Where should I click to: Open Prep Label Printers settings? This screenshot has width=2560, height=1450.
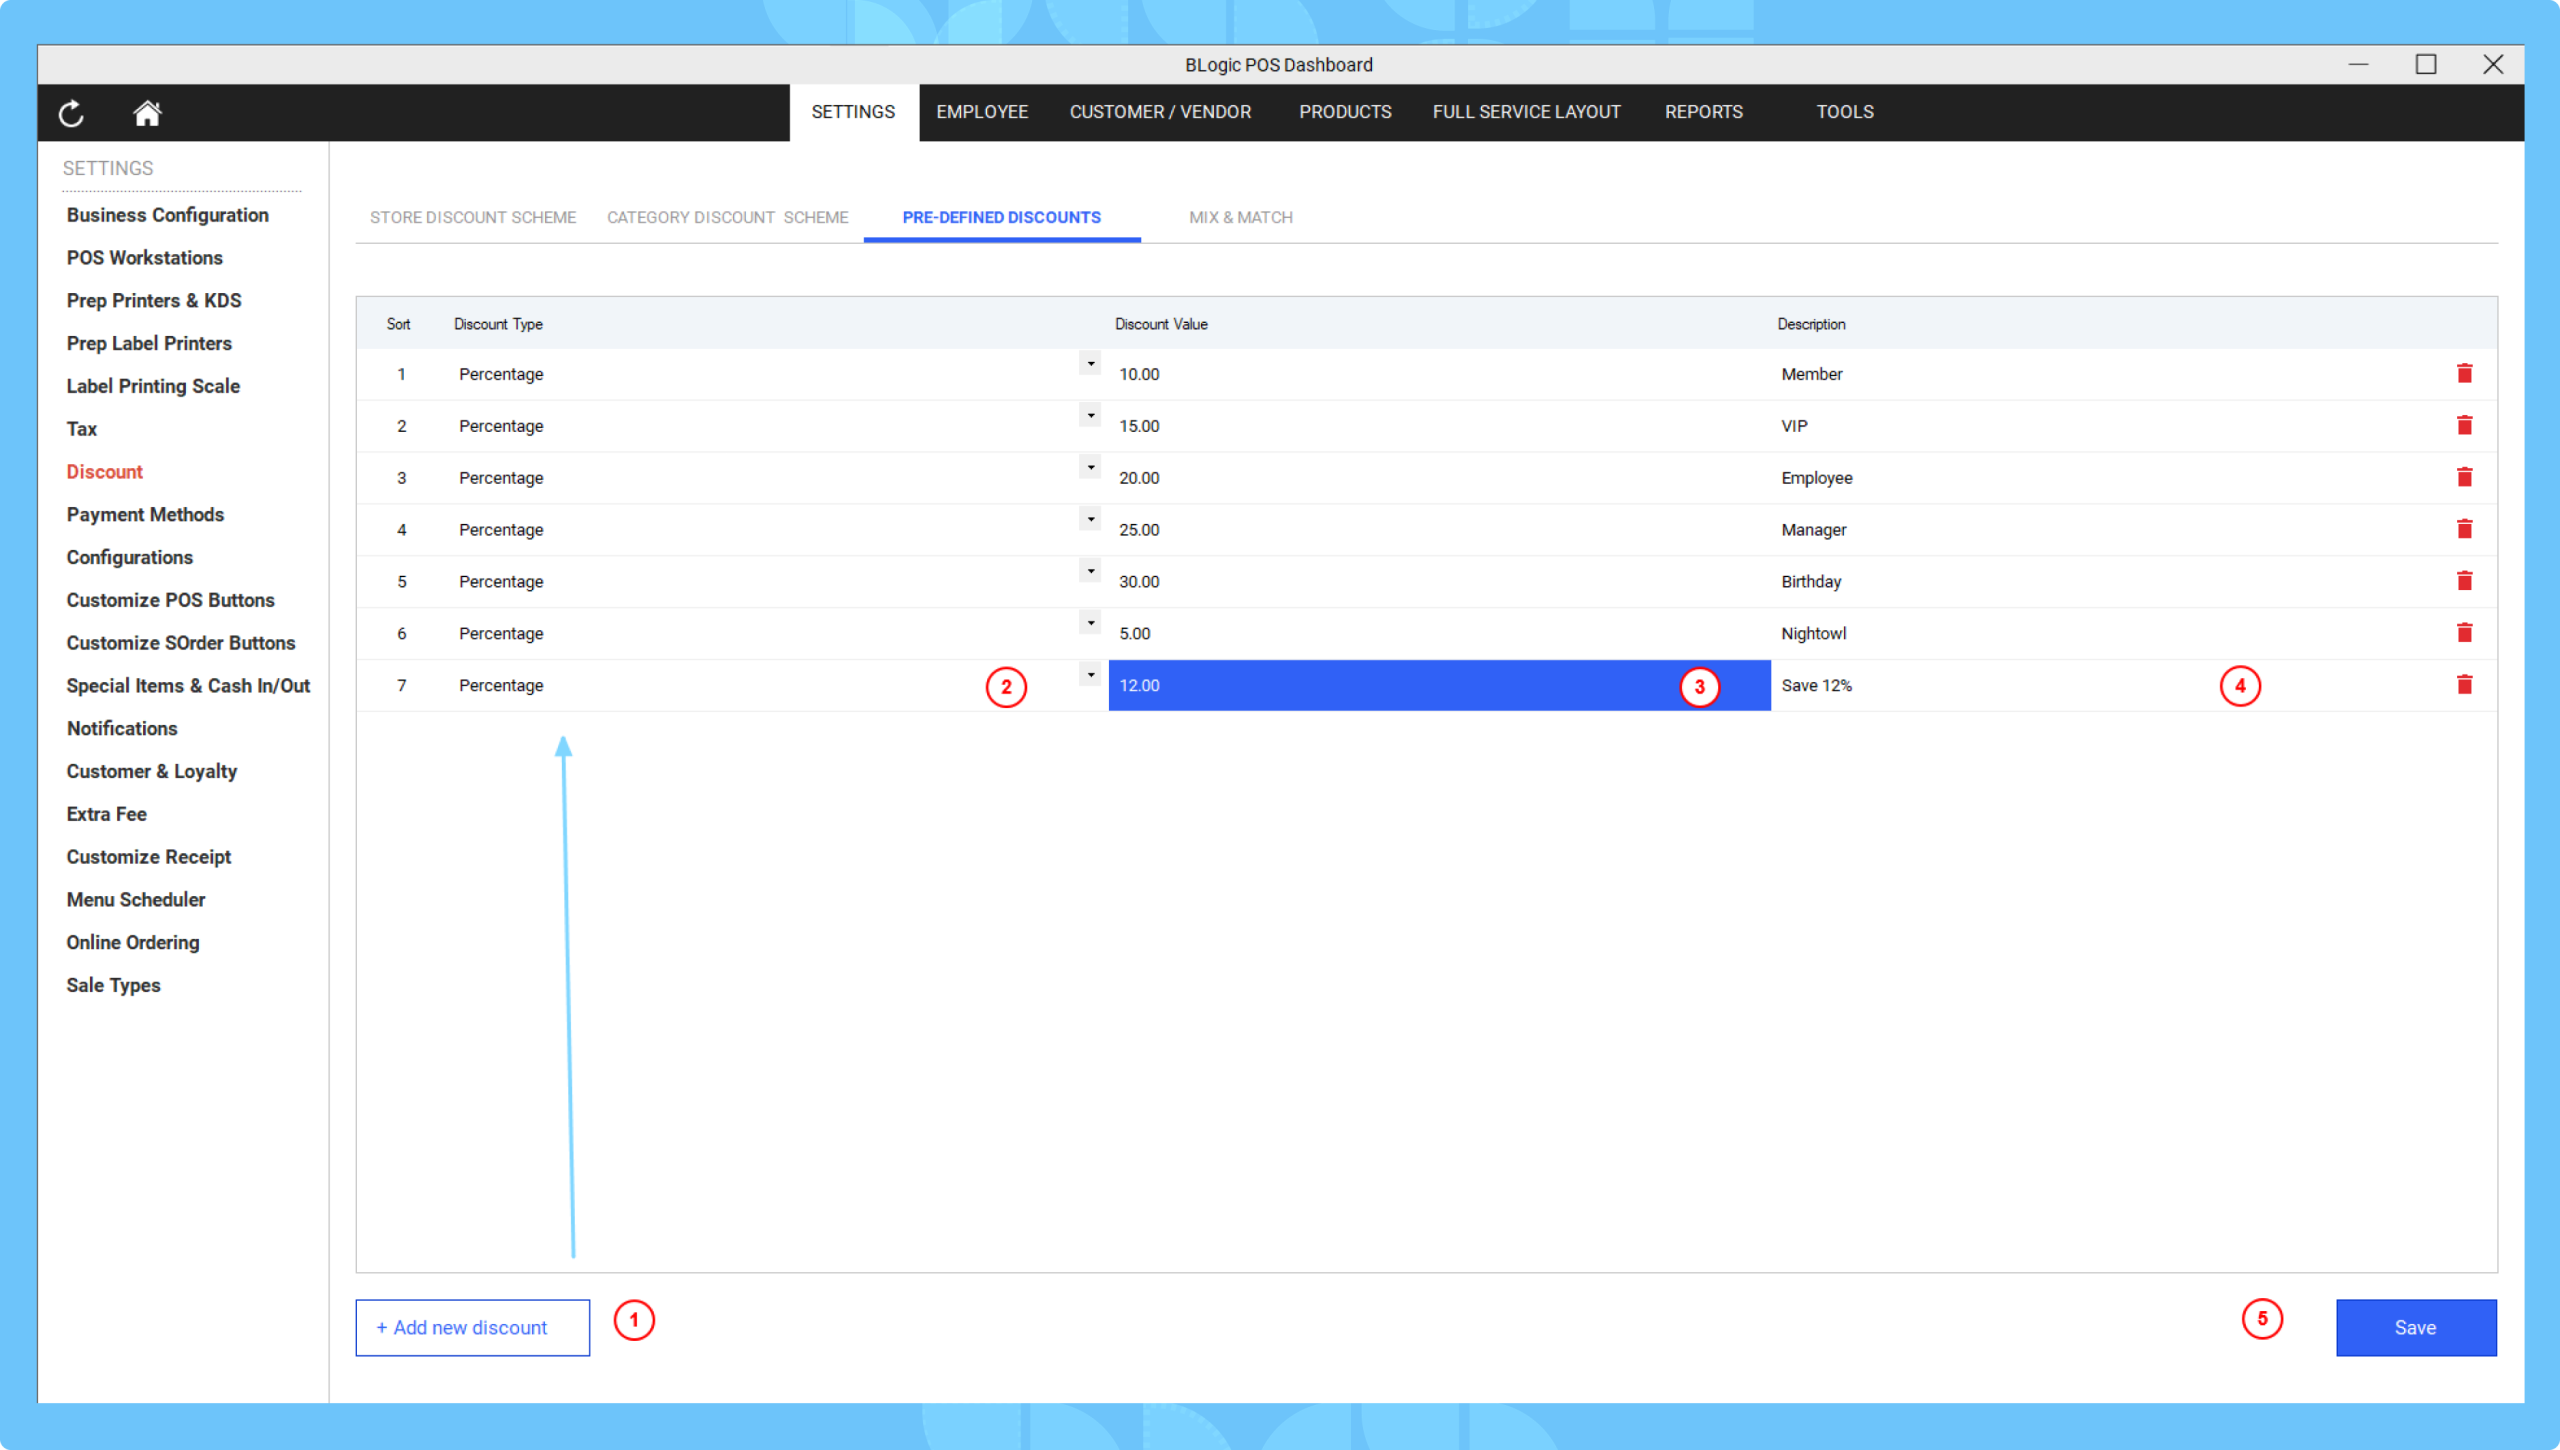(x=149, y=343)
